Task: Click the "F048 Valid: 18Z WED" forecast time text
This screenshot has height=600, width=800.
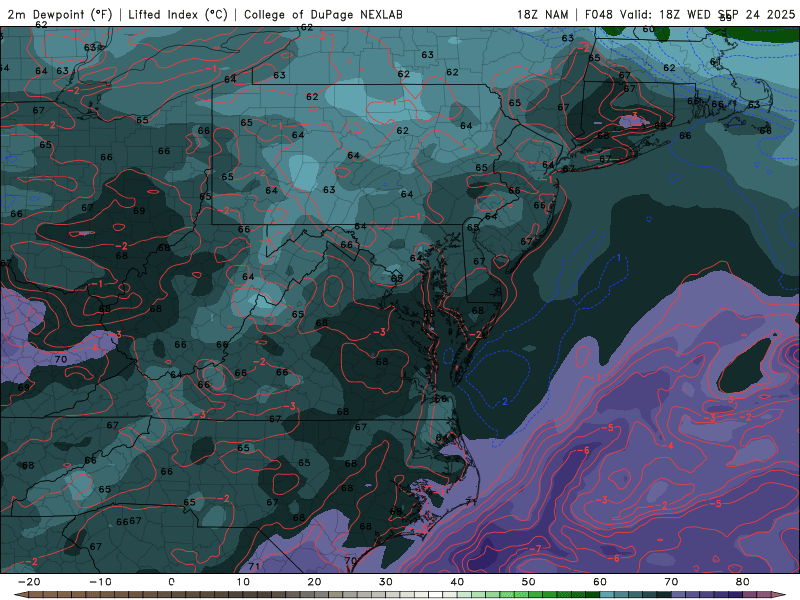Action: pos(649,15)
